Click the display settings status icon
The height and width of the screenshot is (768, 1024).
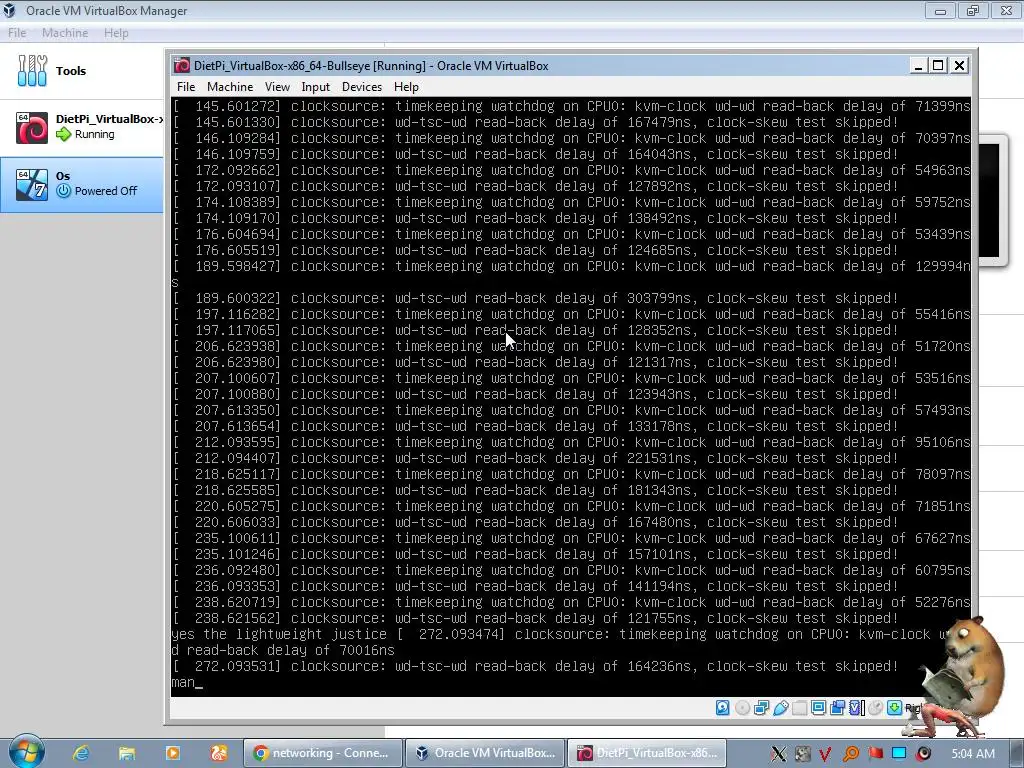(x=818, y=708)
